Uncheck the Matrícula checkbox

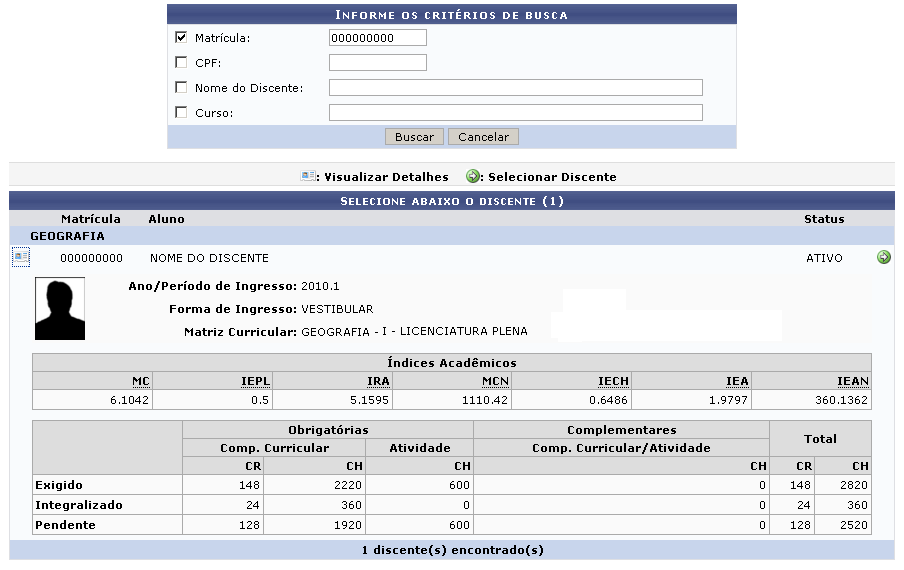(x=181, y=37)
